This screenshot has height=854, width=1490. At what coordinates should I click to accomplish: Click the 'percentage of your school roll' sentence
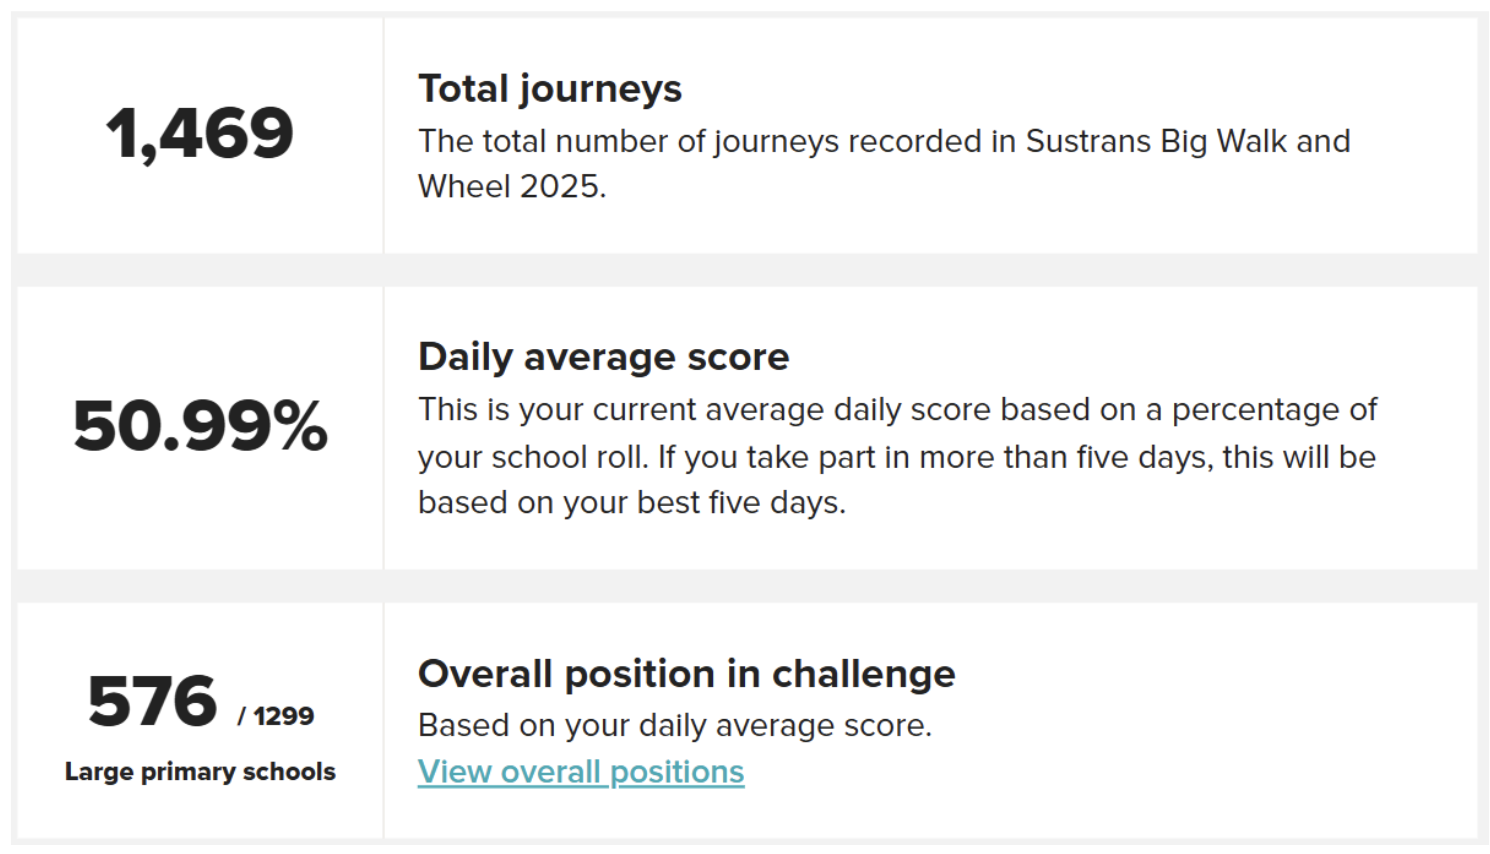[897, 432]
